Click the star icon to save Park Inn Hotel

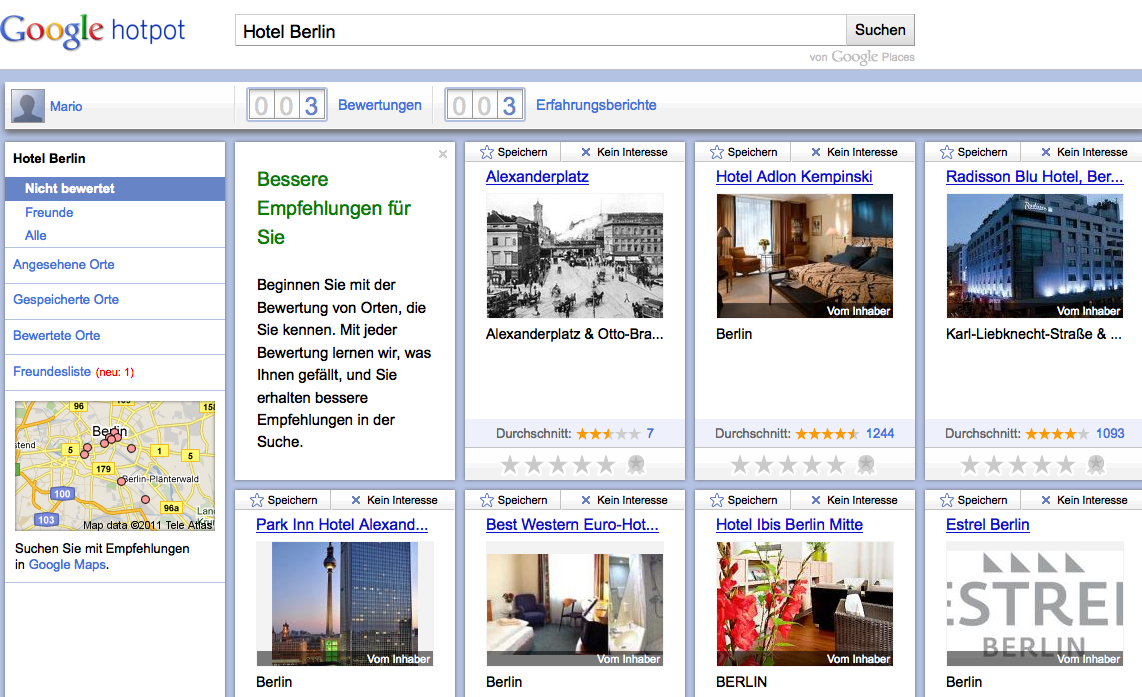click(x=257, y=500)
